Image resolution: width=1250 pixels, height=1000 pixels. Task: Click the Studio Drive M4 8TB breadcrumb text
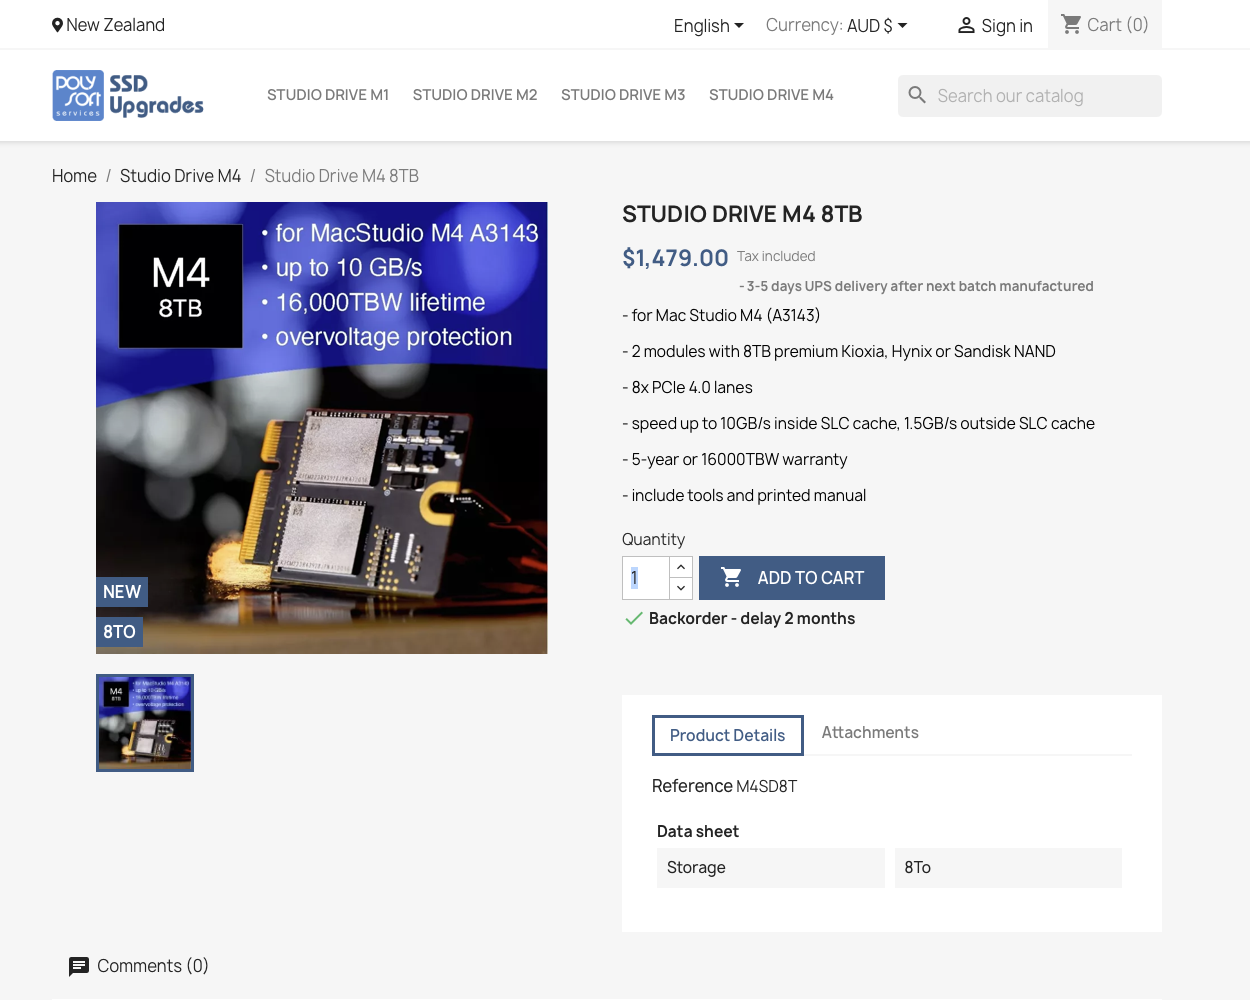tap(342, 176)
